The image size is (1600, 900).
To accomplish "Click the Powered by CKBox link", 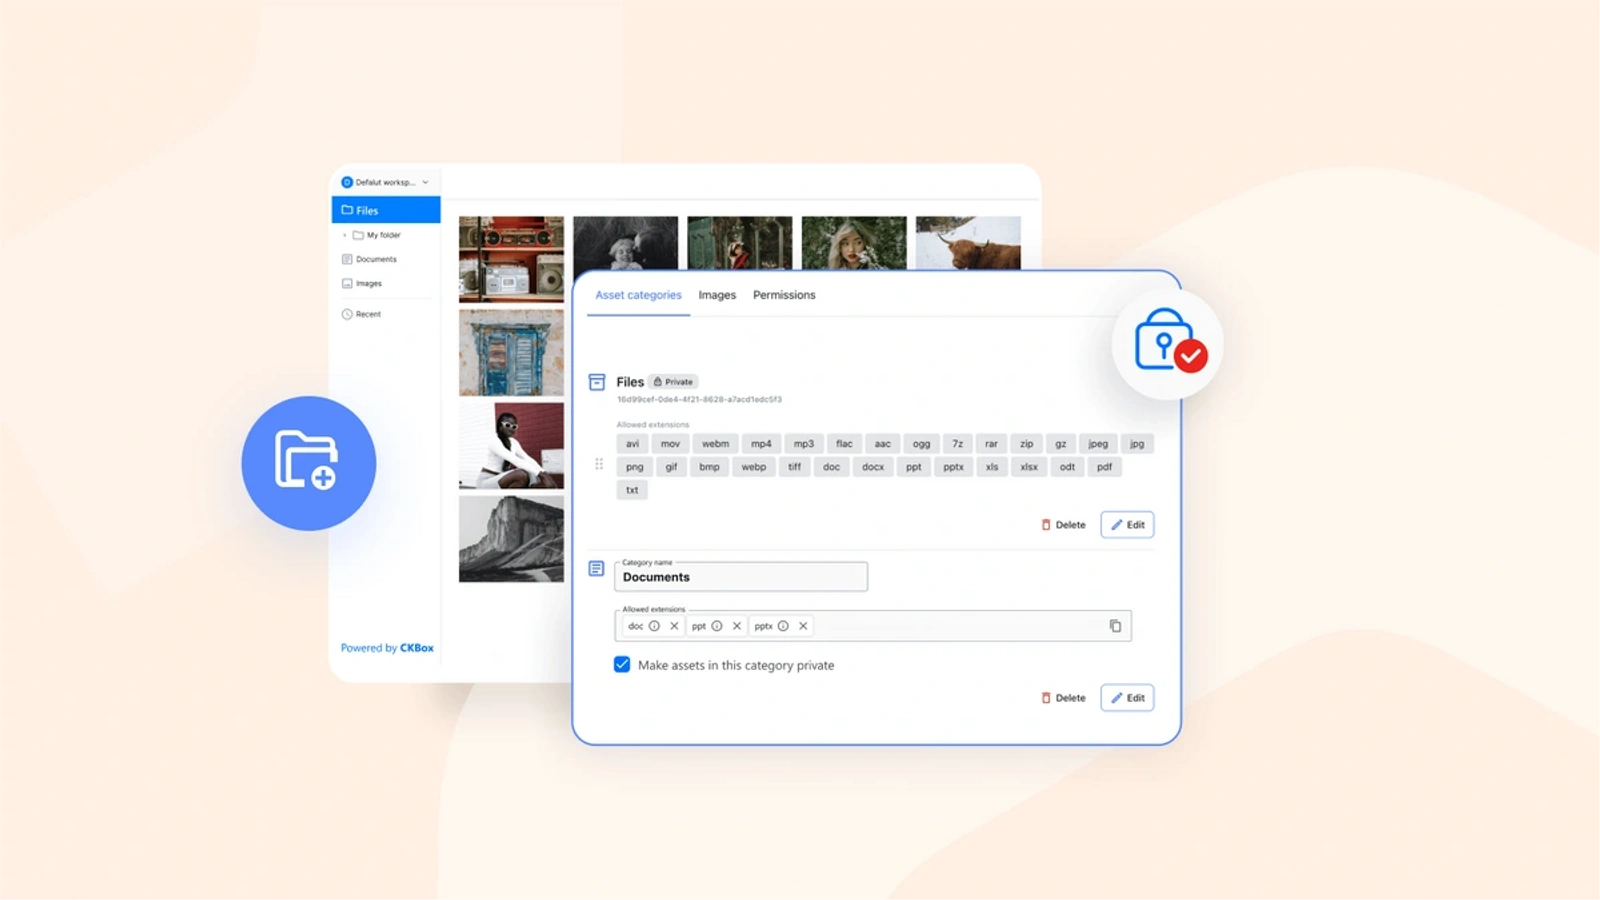I will pyautogui.click(x=387, y=648).
